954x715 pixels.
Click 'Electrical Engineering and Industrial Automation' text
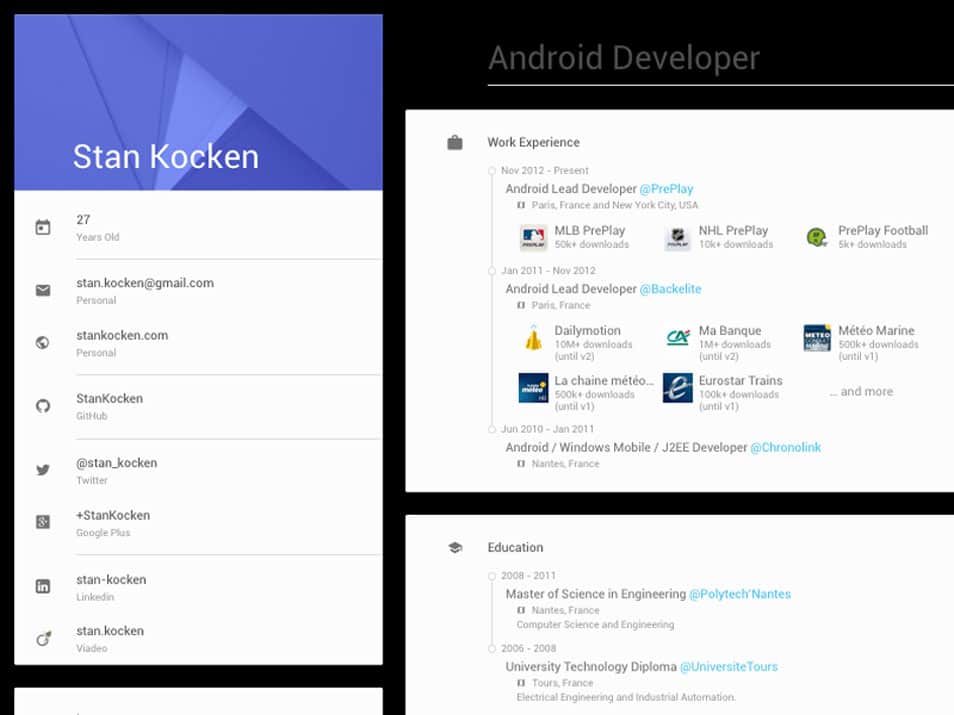click(626, 697)
